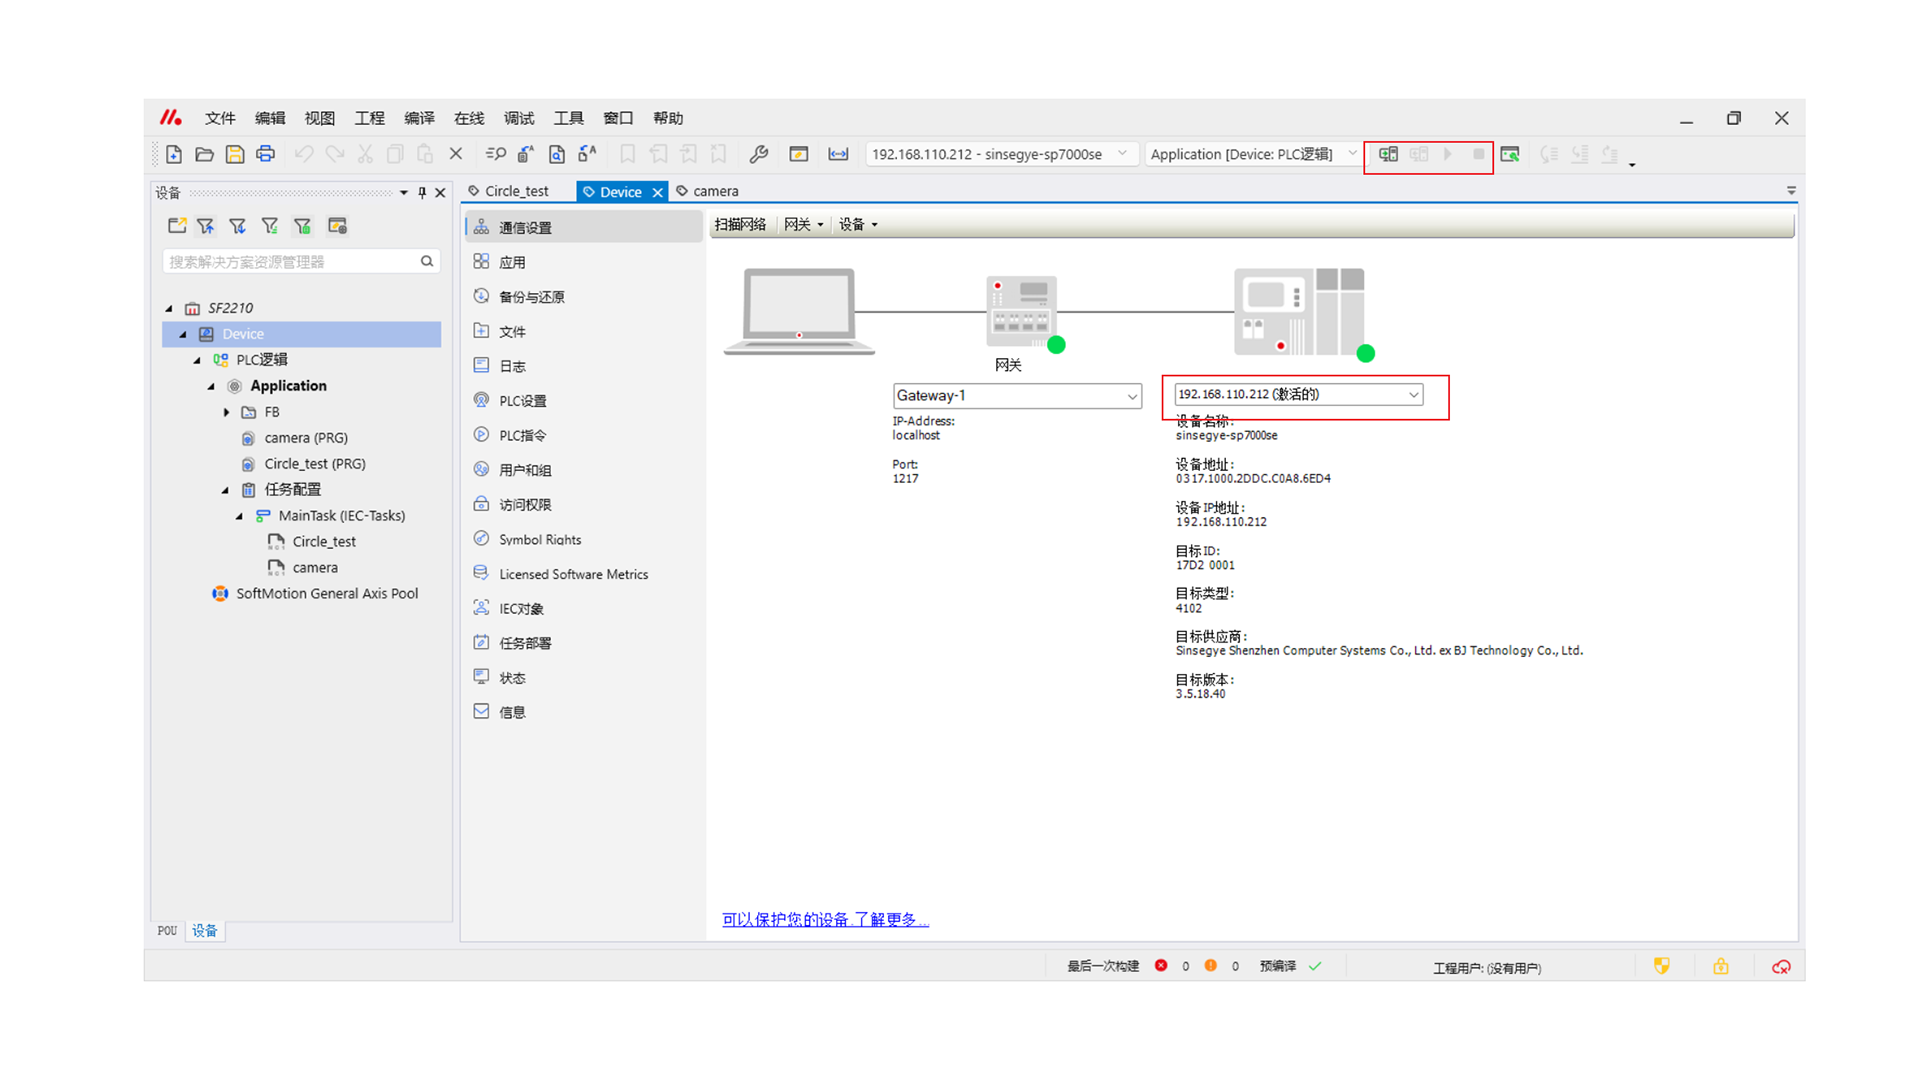The width and height of the screenshot is (1920, 1080).
Task: Toggle the pin on the 设备 panel
Action: pos(422,192)
